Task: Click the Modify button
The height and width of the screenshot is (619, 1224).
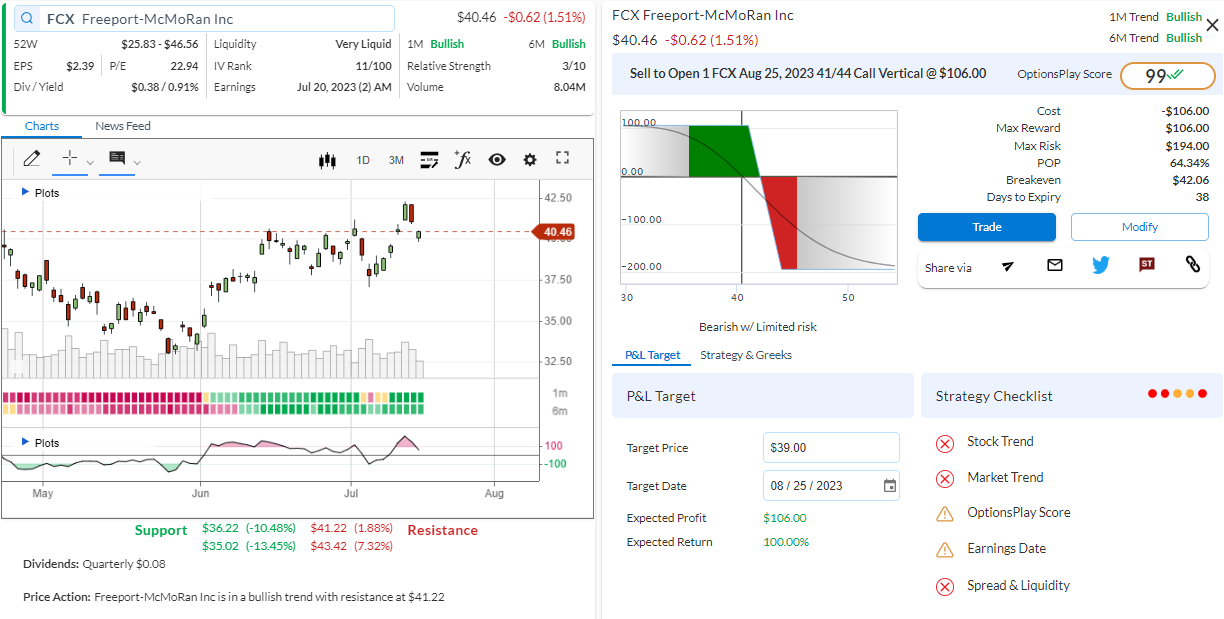Action: pyautogui.click(x=1139, y=227)
